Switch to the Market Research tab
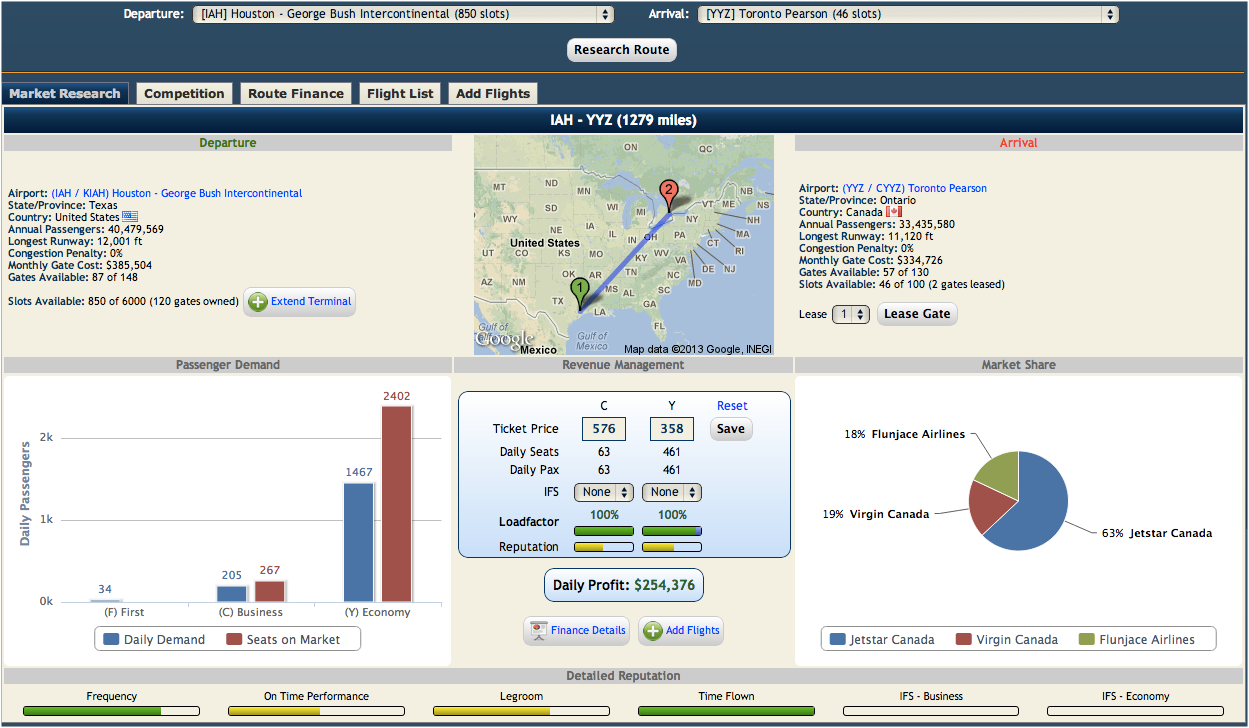This screenshot has height=728, width=1249. pyautogui.click(x=65, y=93)
